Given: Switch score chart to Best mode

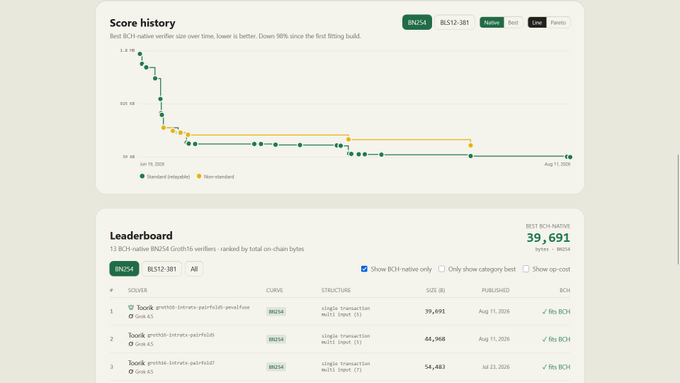Looking at the screenshot, I should [513, 23].
